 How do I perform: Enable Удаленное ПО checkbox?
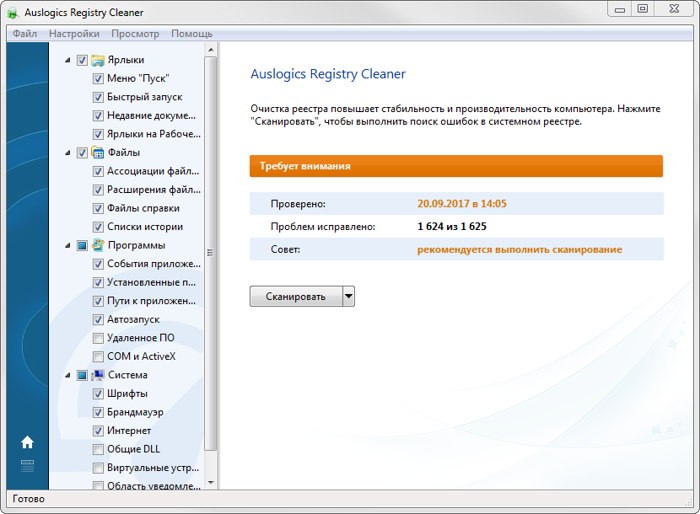(x=98, y=338)
